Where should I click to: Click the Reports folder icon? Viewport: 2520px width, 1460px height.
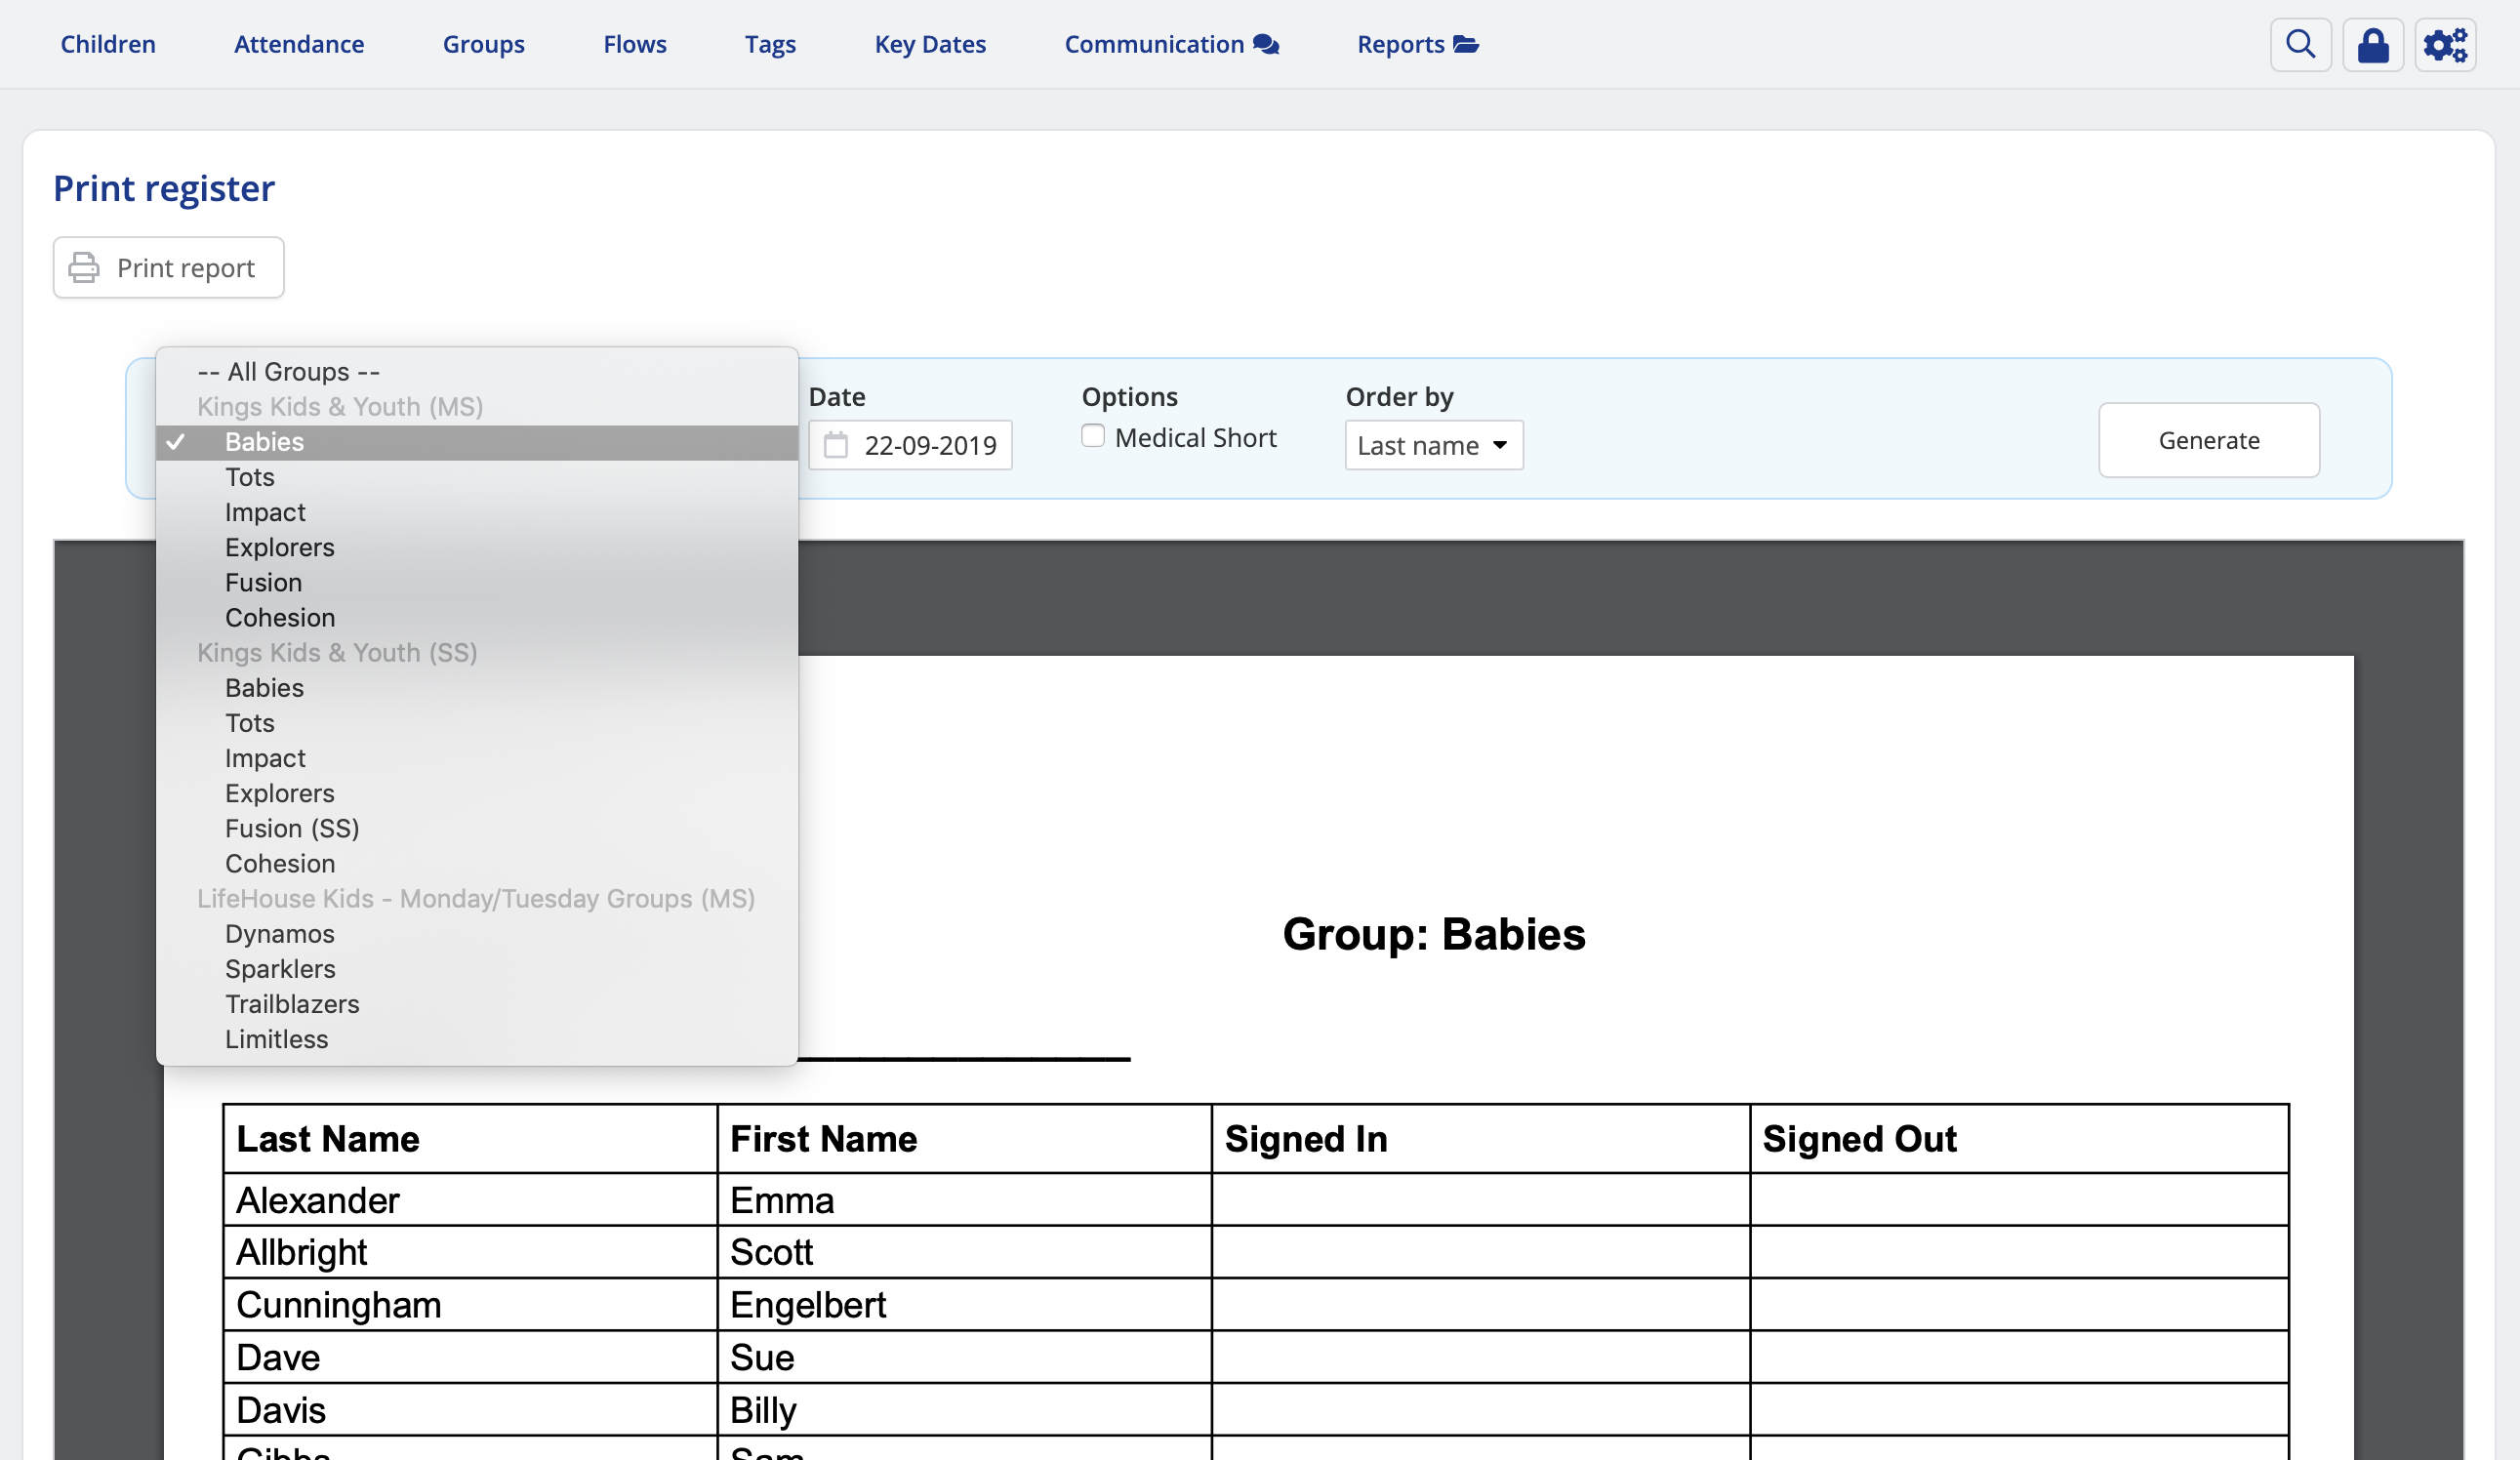click(1466, 44)
